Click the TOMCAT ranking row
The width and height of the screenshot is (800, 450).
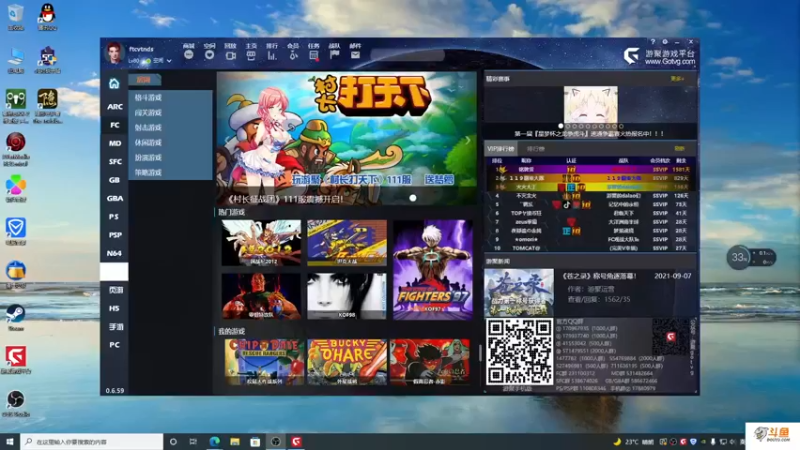click(x=590, y=248)
